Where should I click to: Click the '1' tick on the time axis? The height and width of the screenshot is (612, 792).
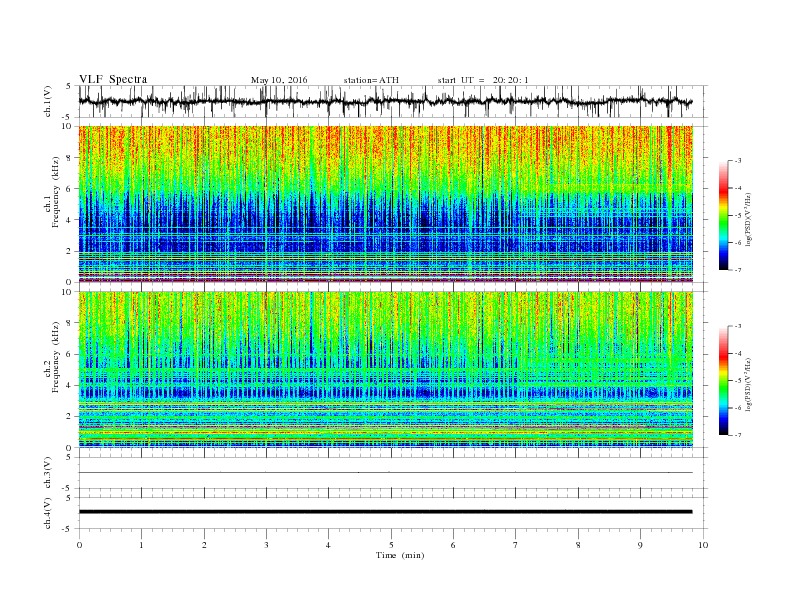[x=141, y=545]
